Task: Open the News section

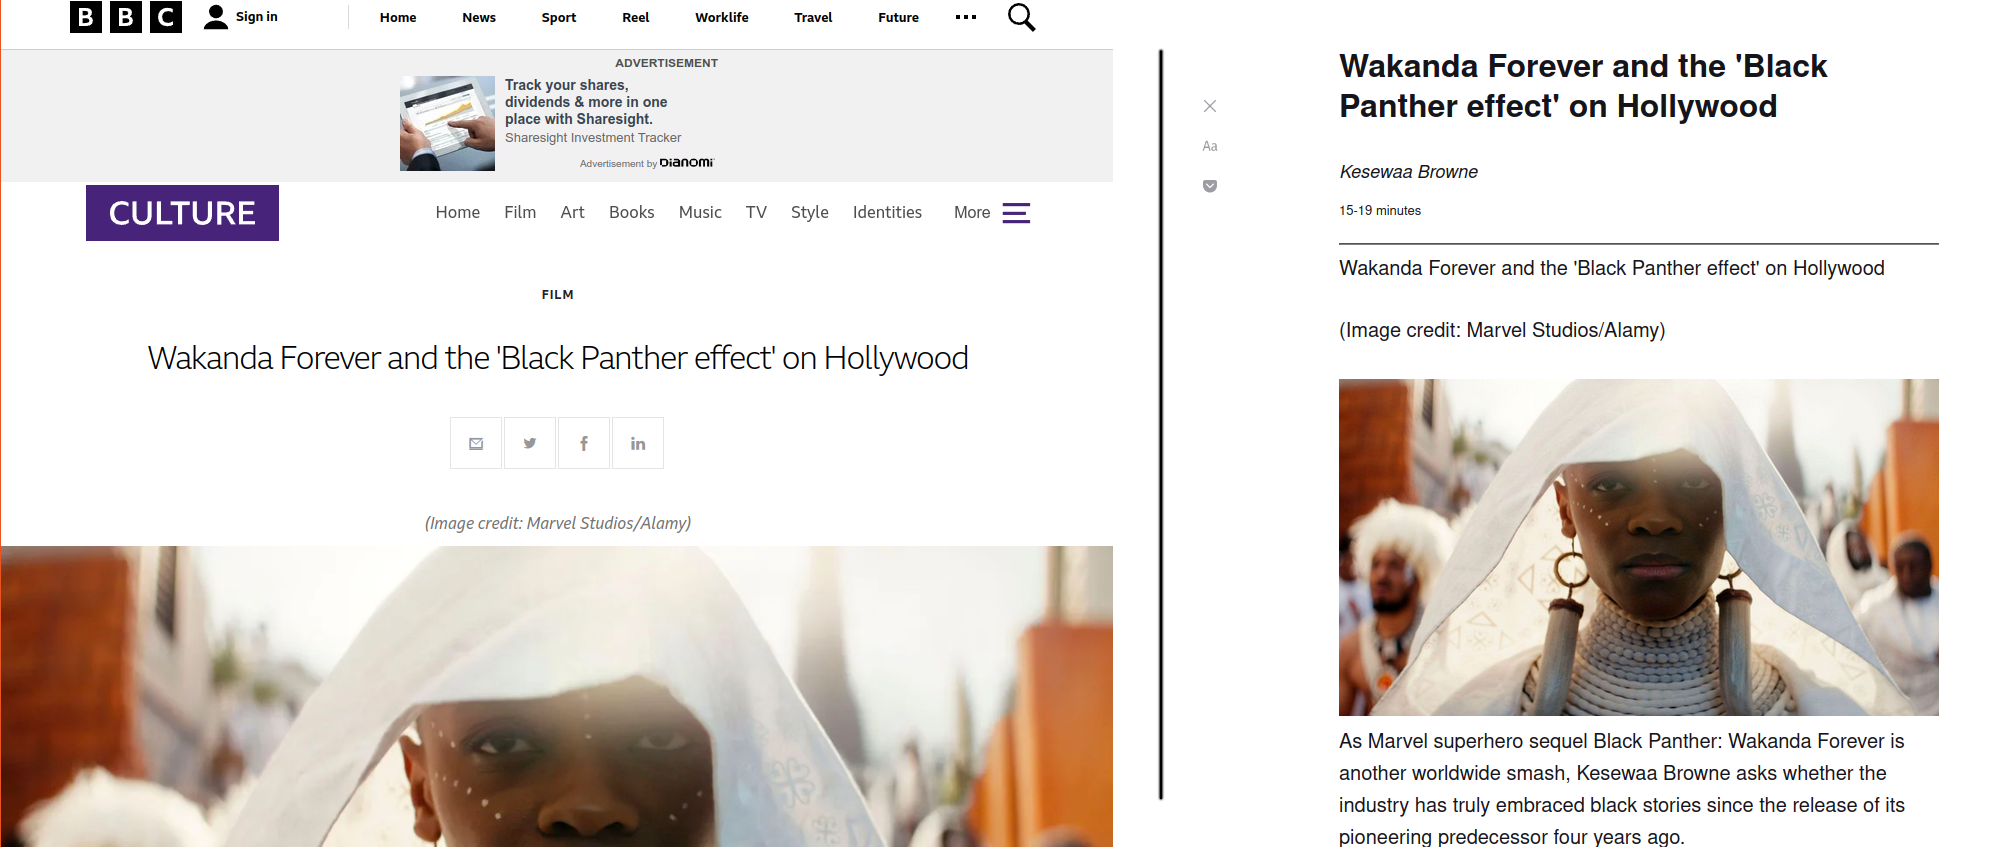Action: (x=479, y=18)
